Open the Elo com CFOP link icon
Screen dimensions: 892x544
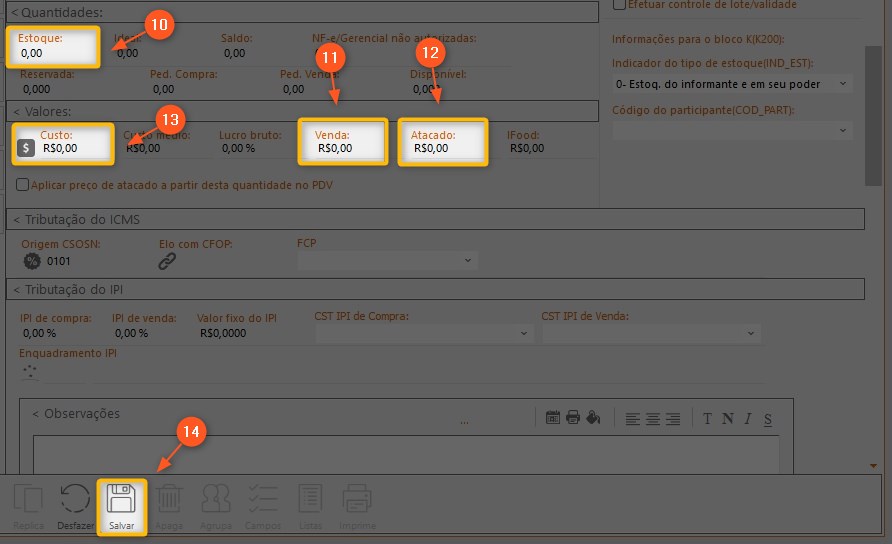pos(167,261)
